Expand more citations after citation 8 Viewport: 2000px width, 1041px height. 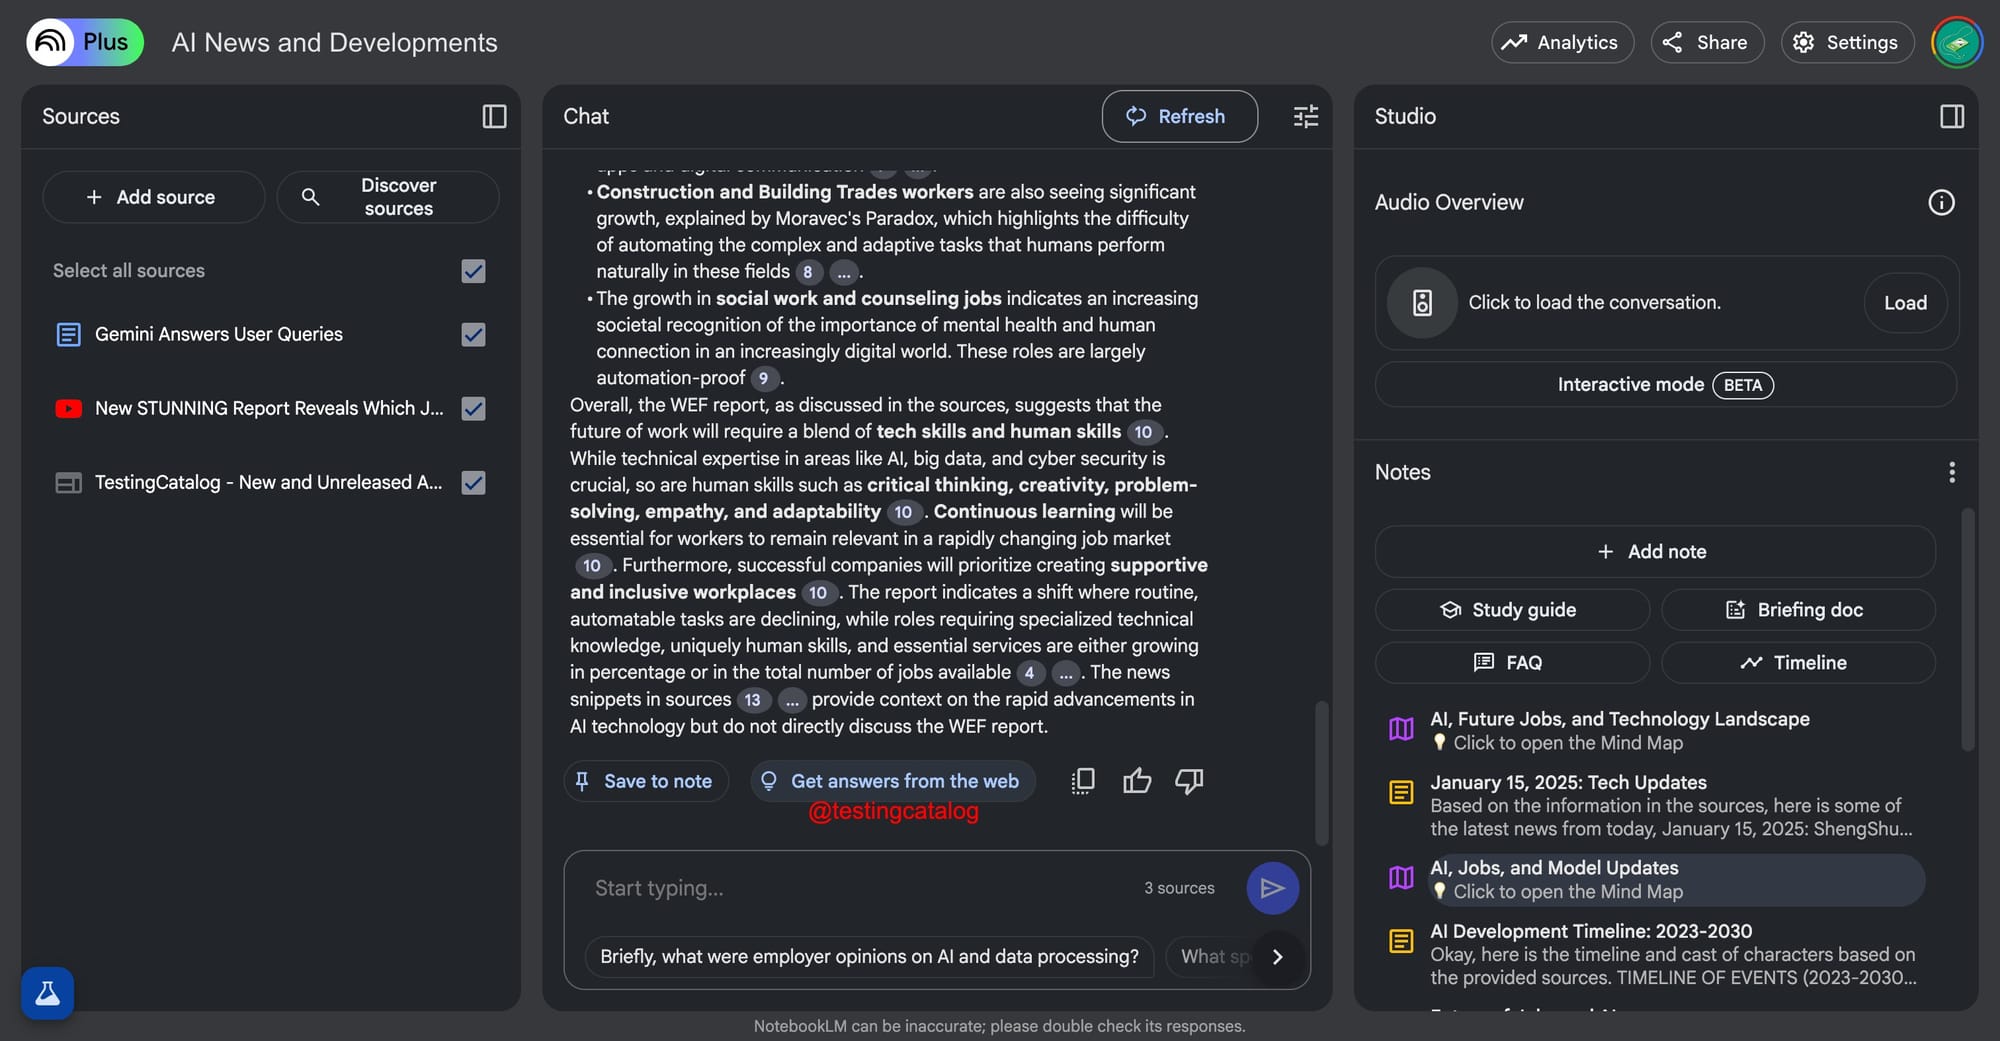(844, 272)
